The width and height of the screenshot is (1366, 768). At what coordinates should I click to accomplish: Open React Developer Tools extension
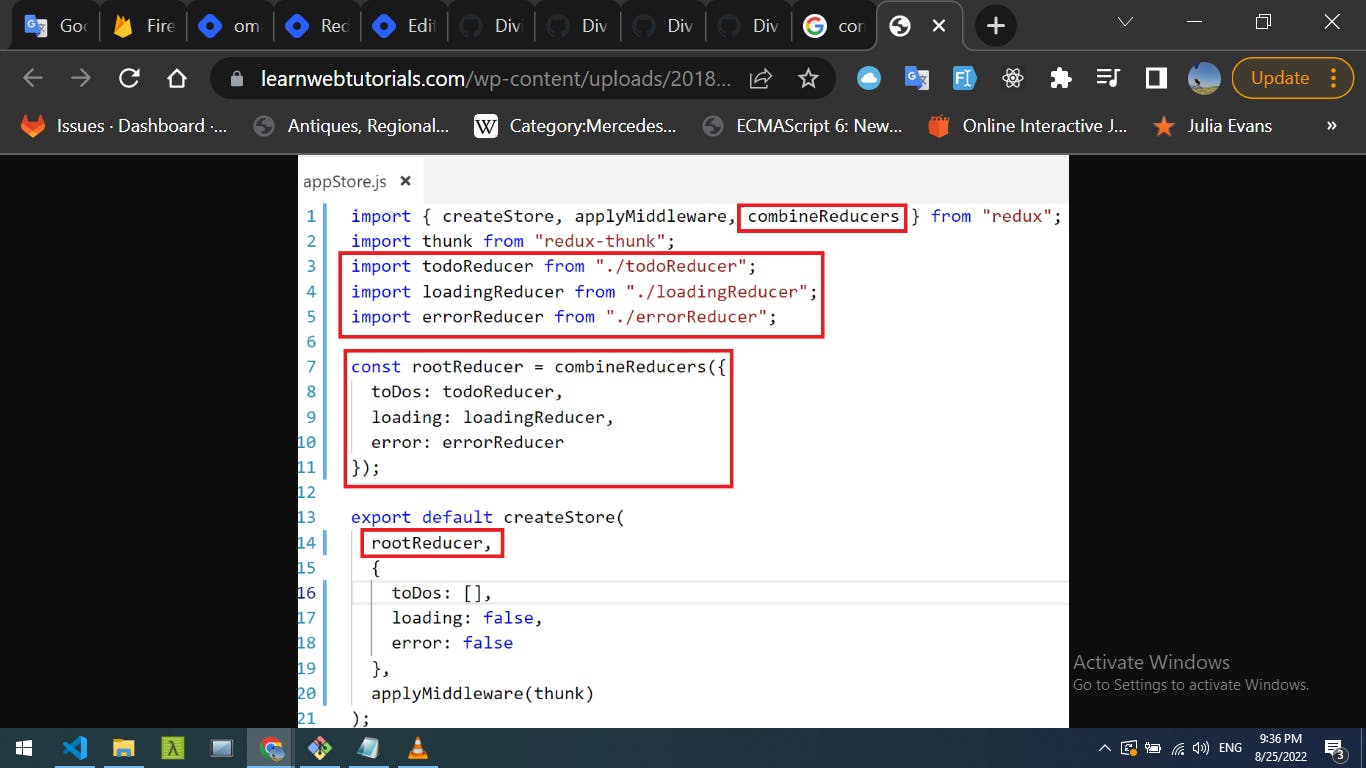click(x=1012, y=78)
